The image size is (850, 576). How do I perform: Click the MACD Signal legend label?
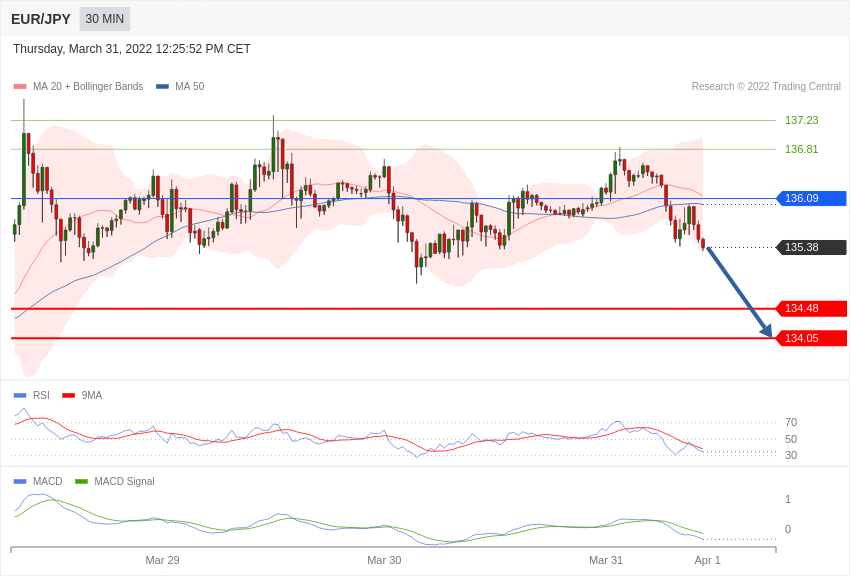(x=124, y=482)
